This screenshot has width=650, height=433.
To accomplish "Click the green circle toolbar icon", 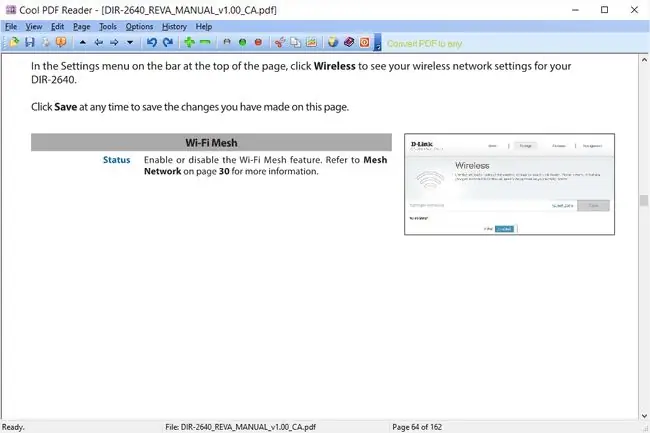I will [x=243, y=42].
